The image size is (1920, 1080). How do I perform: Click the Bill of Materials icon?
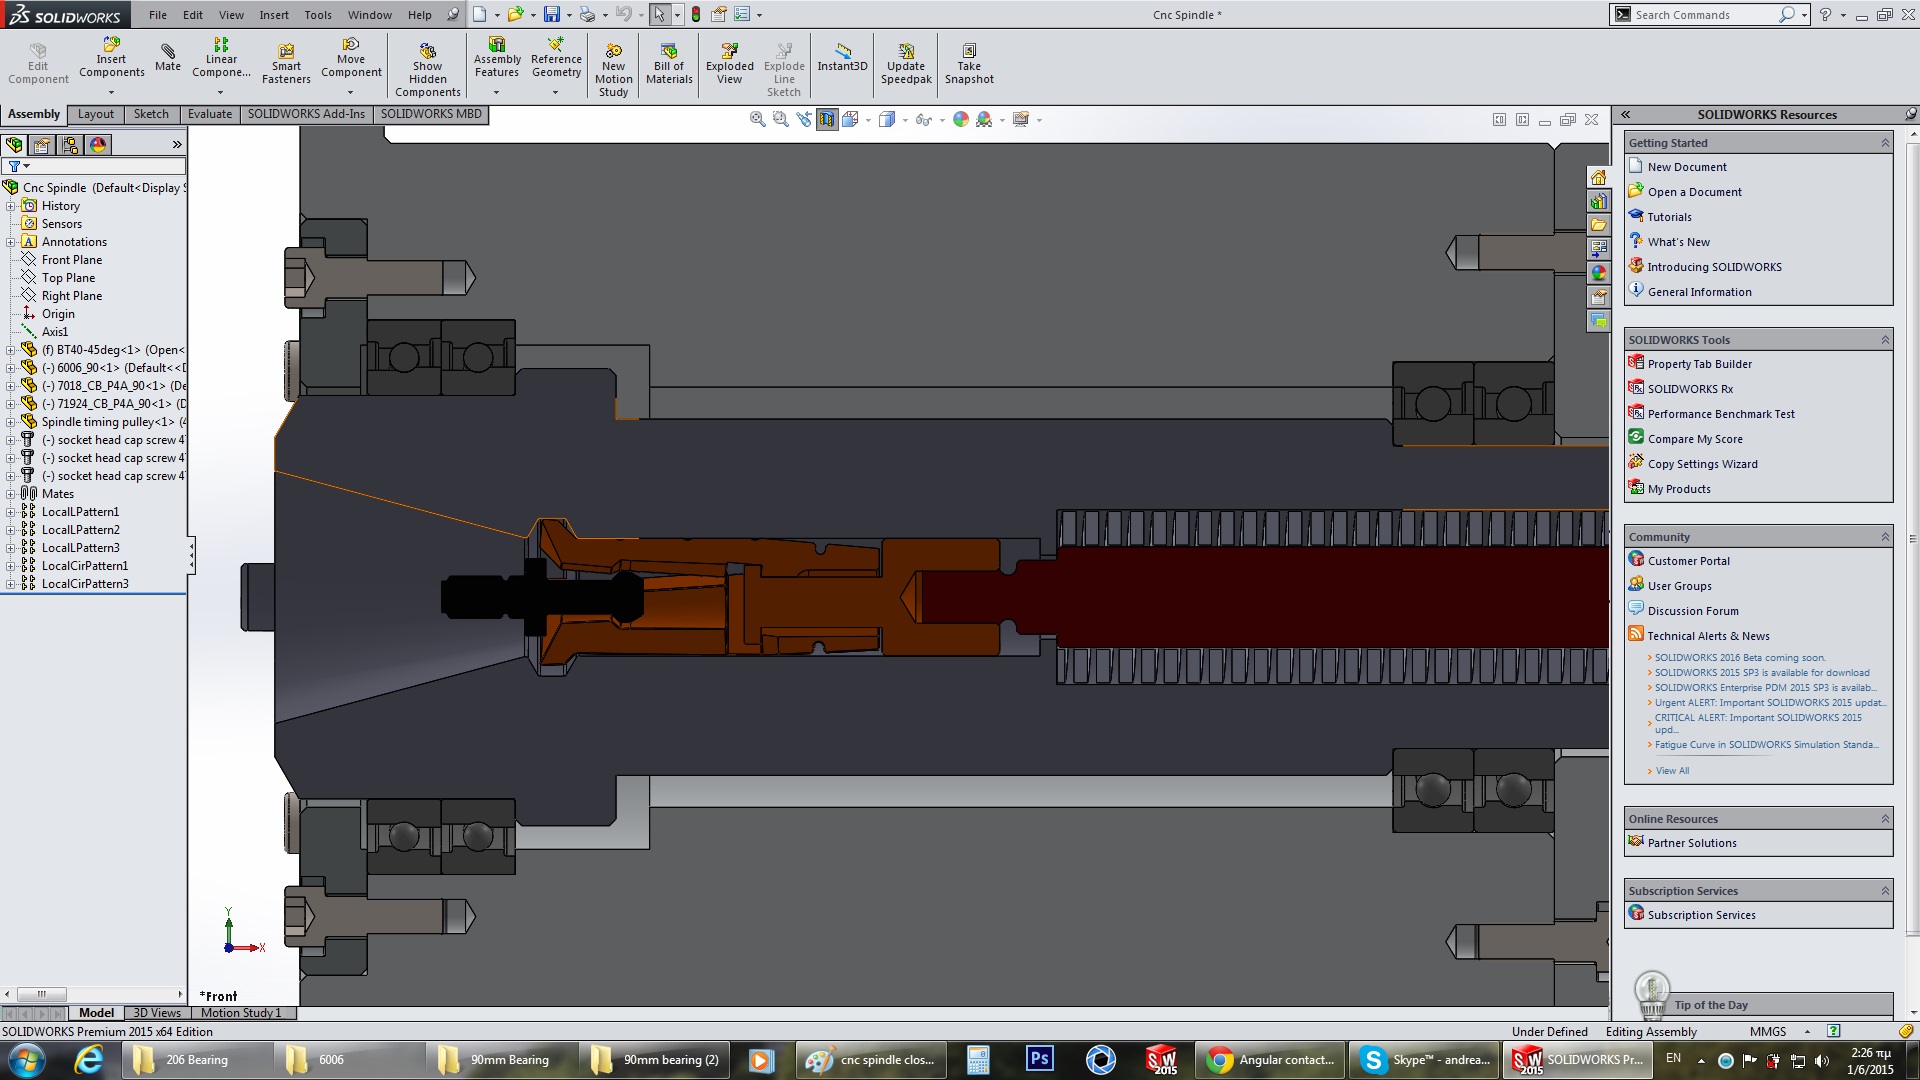[669, 64]
